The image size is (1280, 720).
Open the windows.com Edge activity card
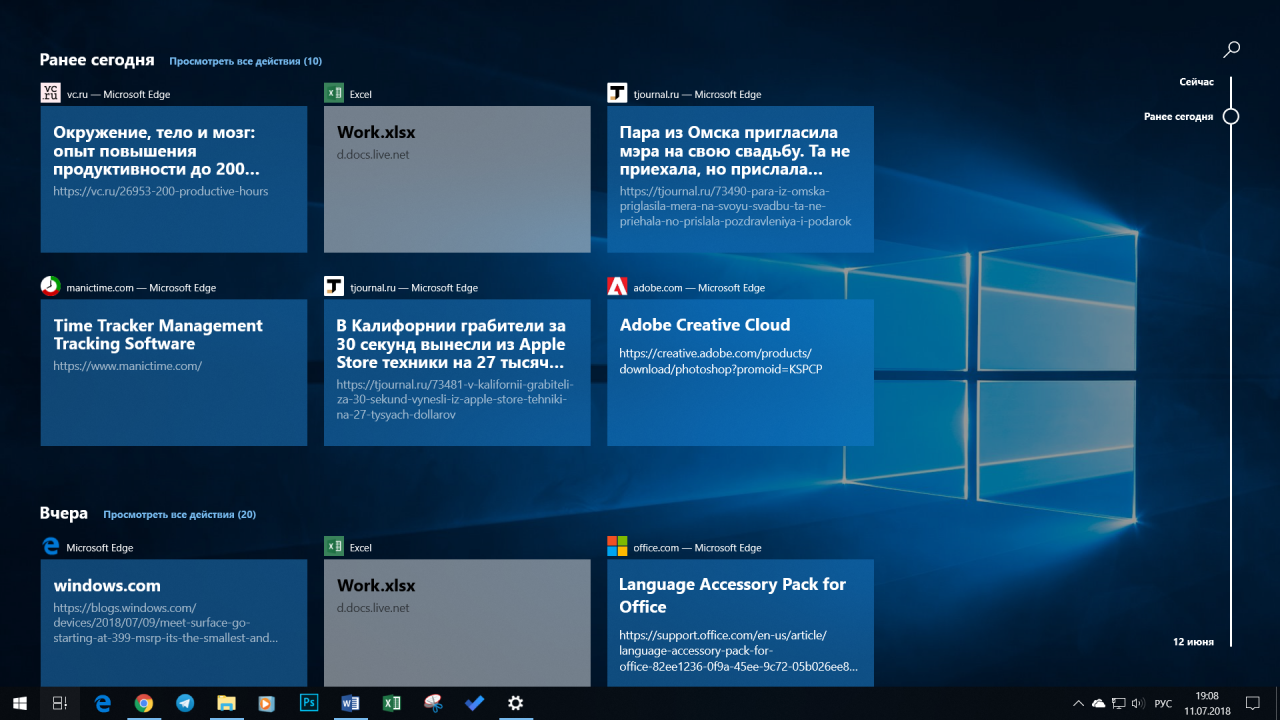click(x=174, y=622)
